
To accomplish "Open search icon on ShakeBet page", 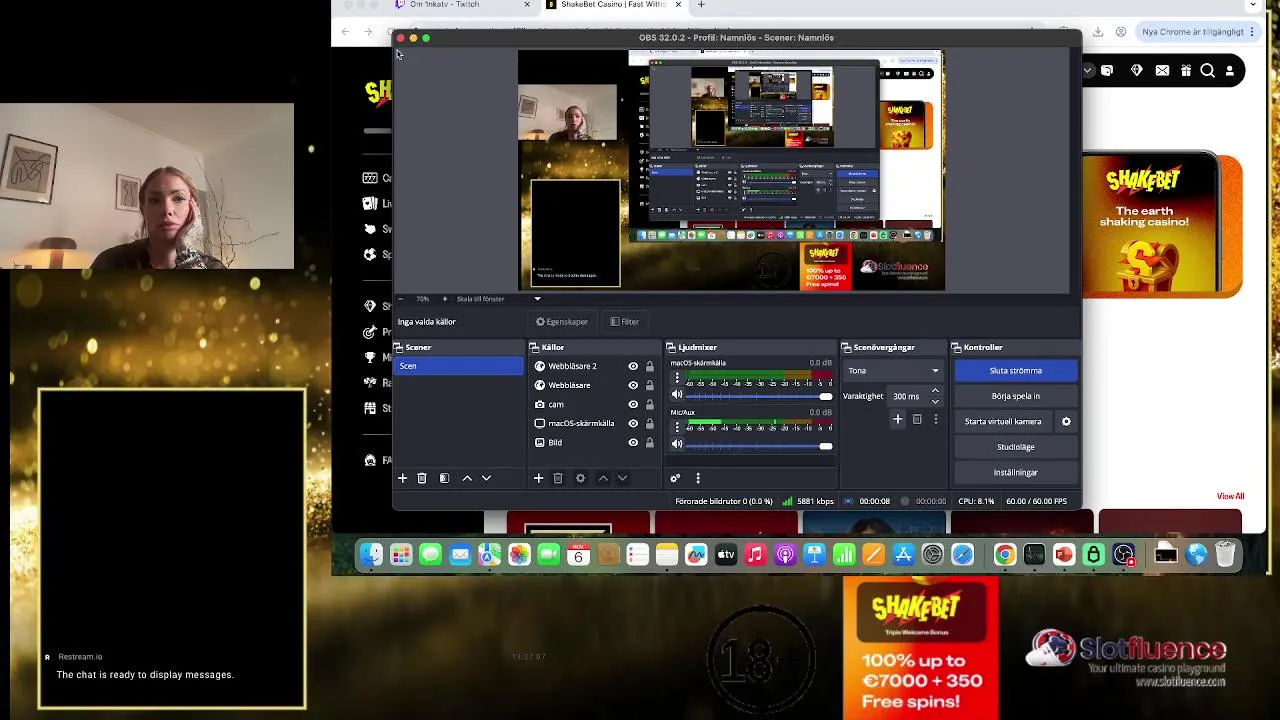I will 1207,70.
